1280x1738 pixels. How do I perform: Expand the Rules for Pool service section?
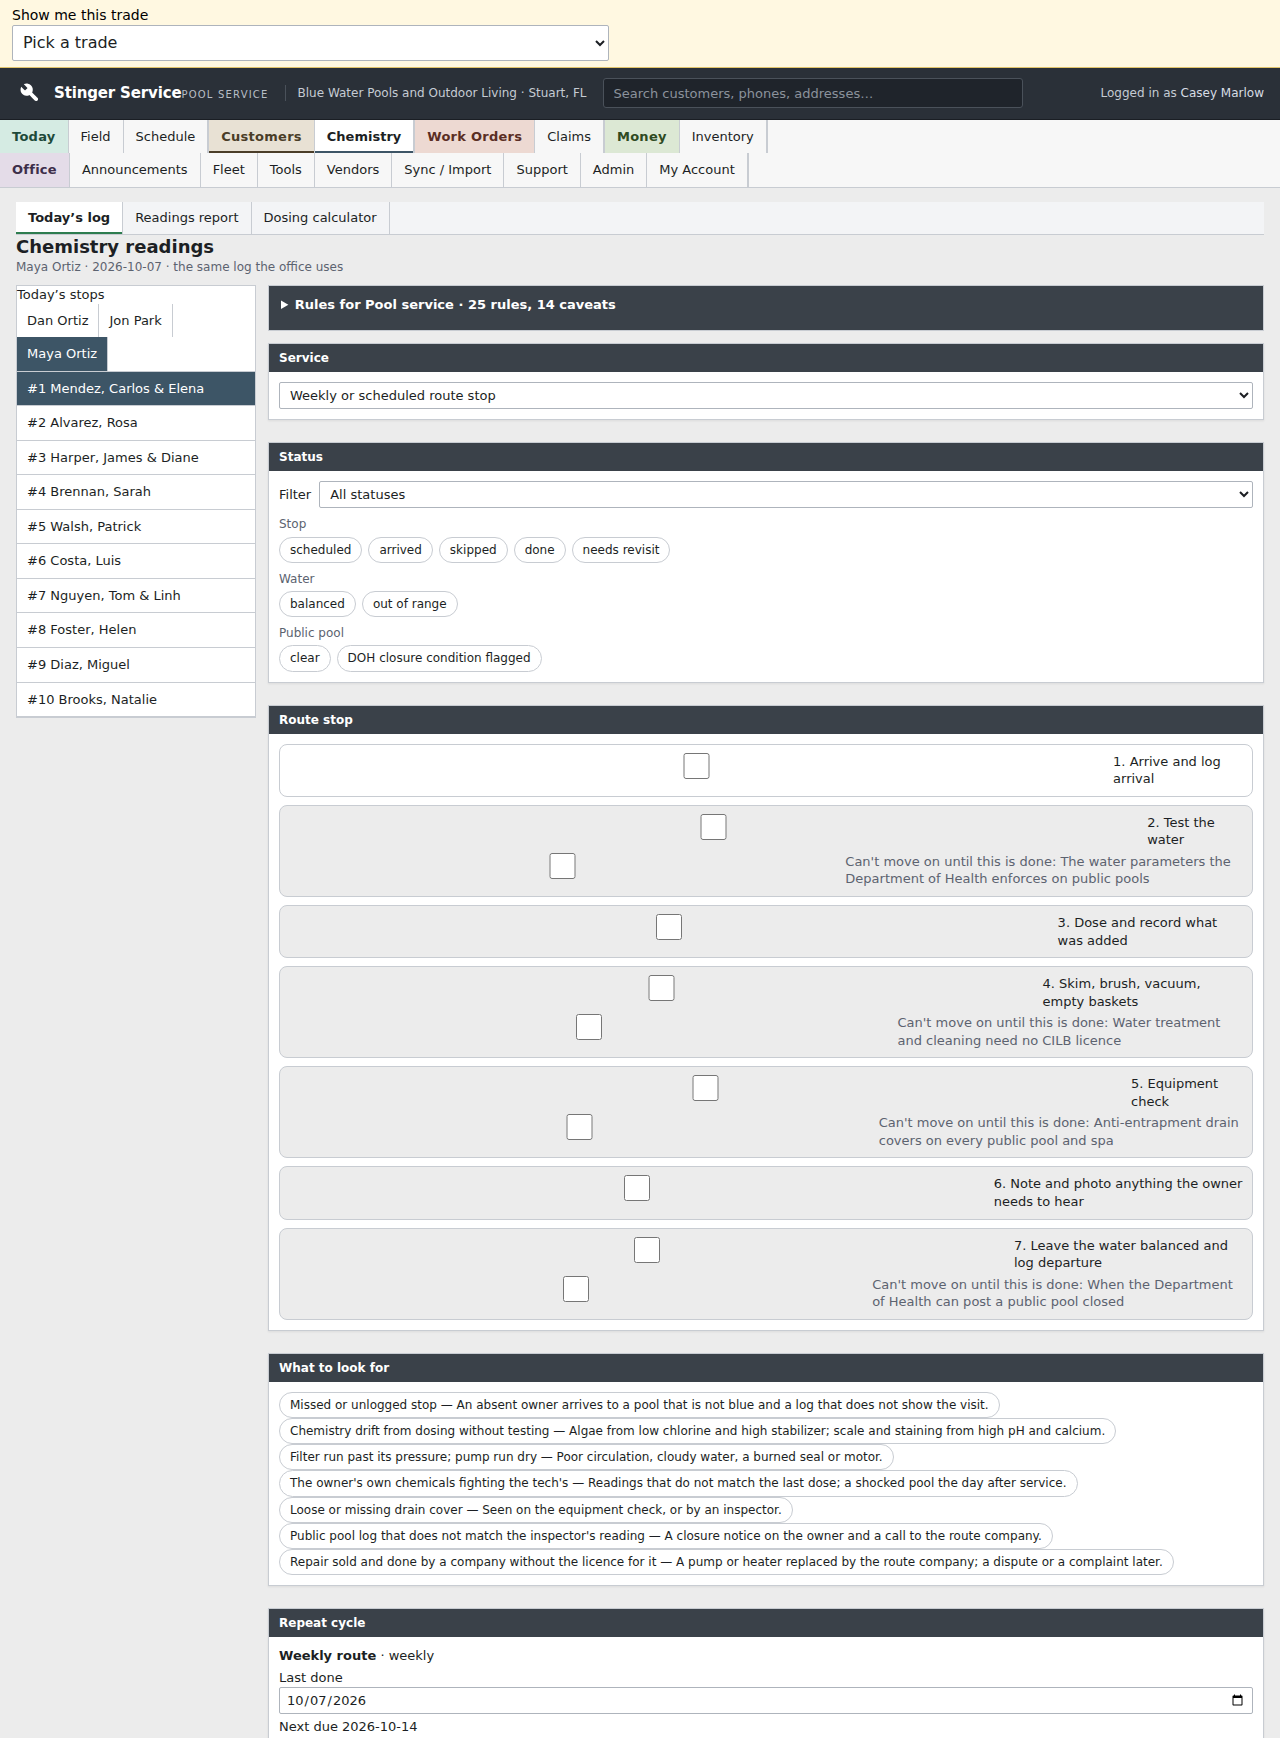pos(766,305)
